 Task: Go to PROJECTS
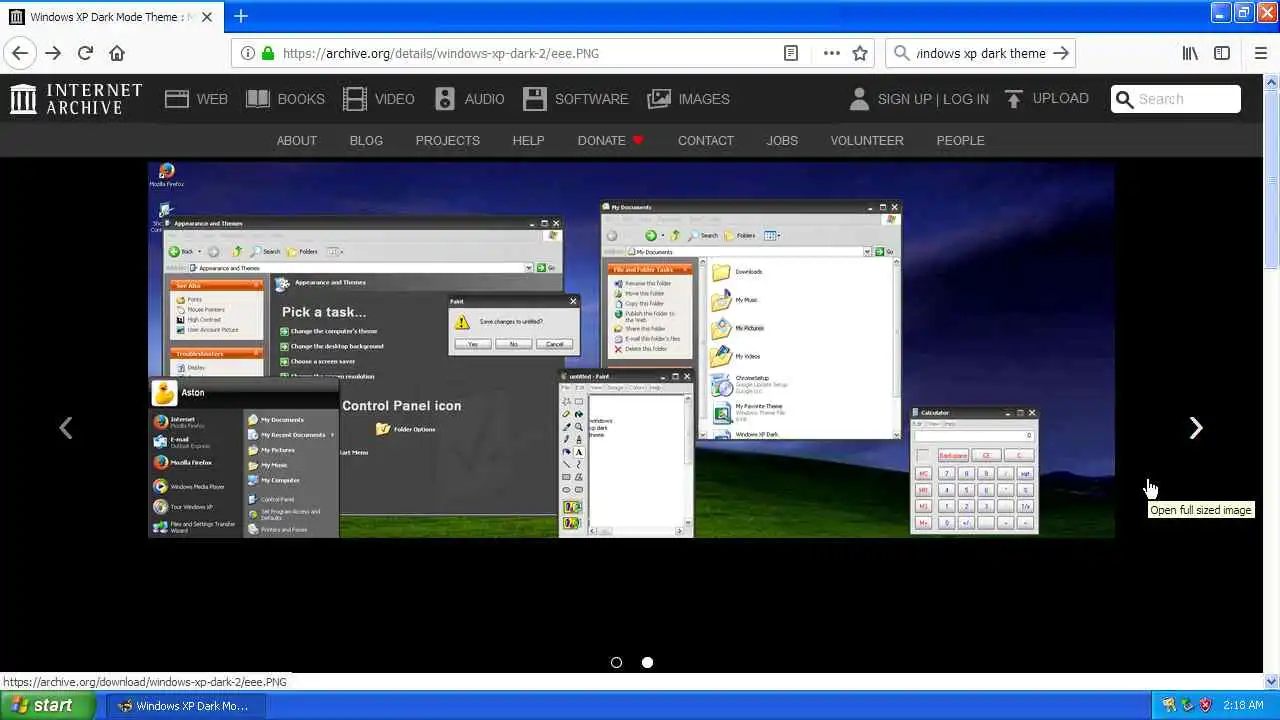point(448,140)
